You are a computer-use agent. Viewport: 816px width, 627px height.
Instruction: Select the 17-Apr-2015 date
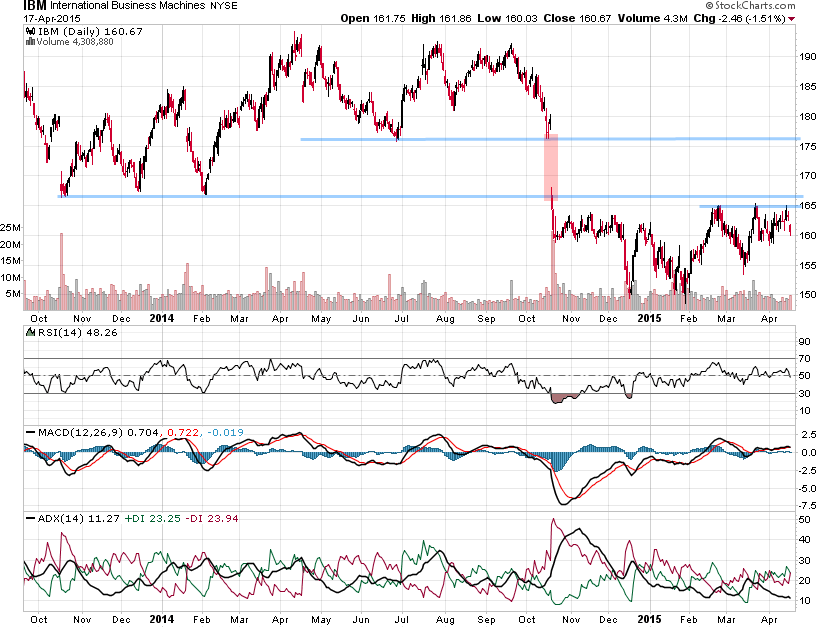(52, 18)
